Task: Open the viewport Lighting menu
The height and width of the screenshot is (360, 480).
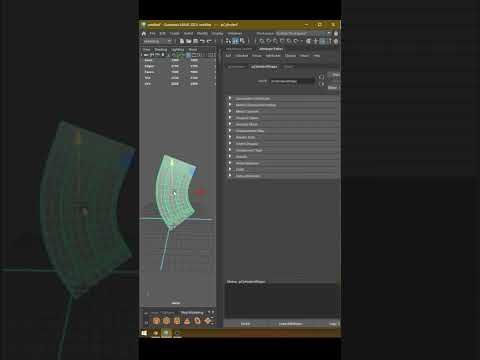Action: pos(178,50)
